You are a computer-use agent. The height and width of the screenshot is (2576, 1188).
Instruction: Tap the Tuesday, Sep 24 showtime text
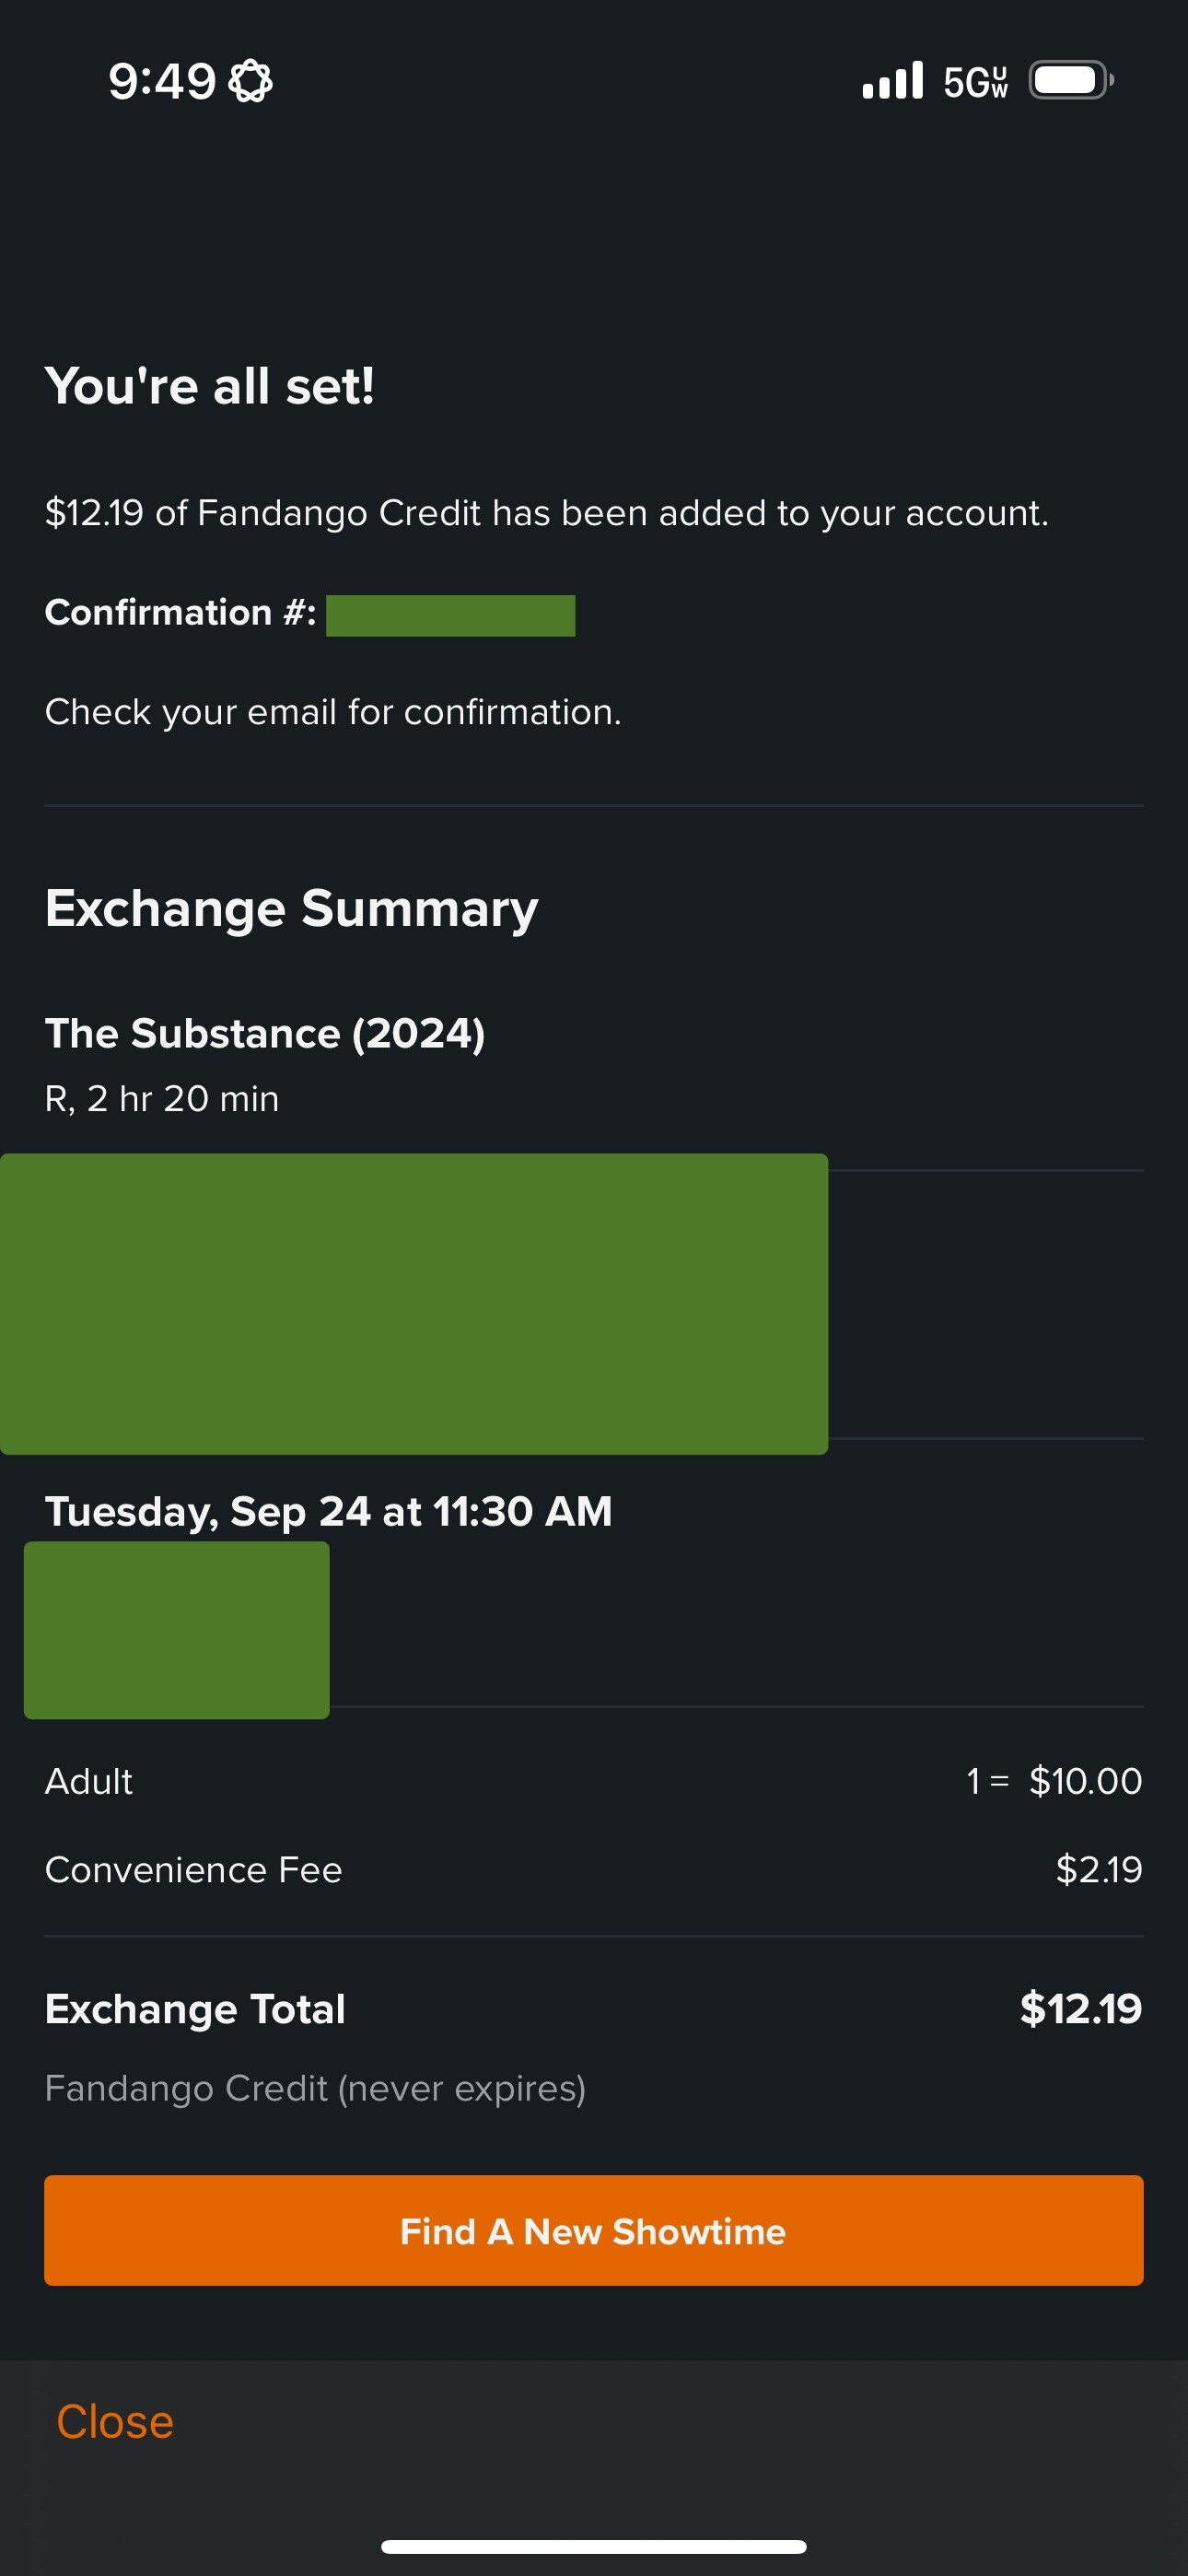328,1511
